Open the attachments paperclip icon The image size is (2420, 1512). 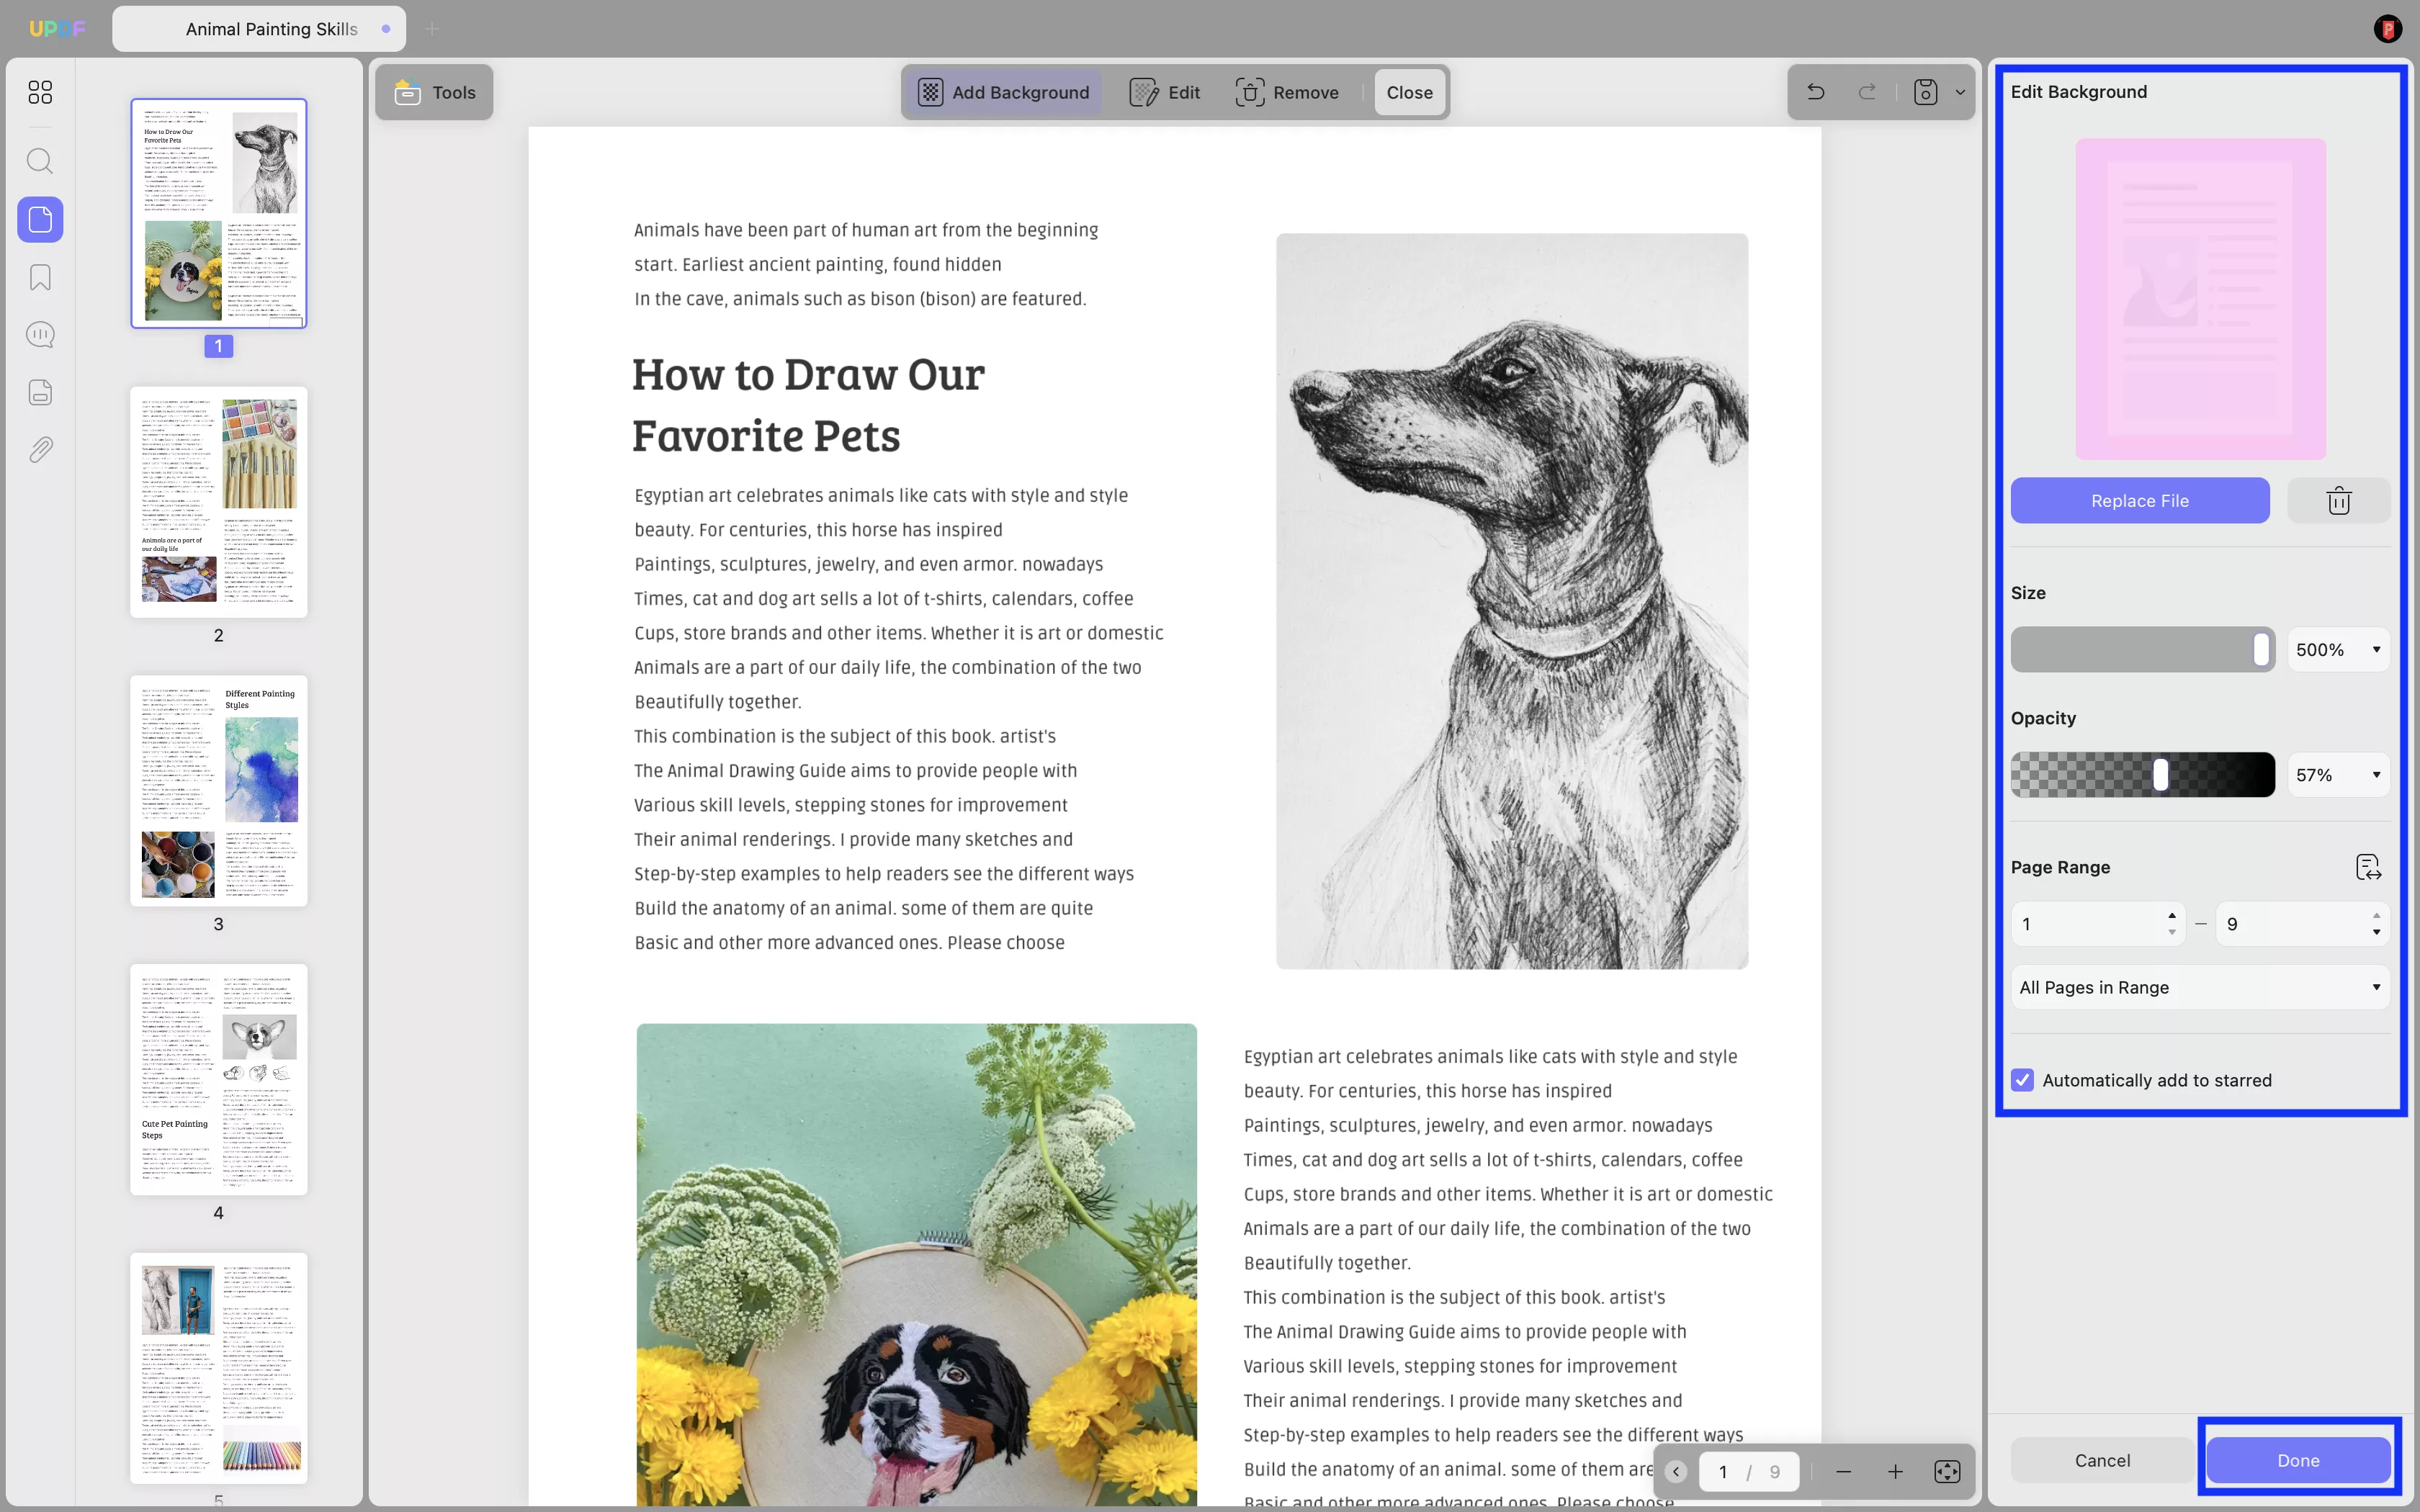40,450
